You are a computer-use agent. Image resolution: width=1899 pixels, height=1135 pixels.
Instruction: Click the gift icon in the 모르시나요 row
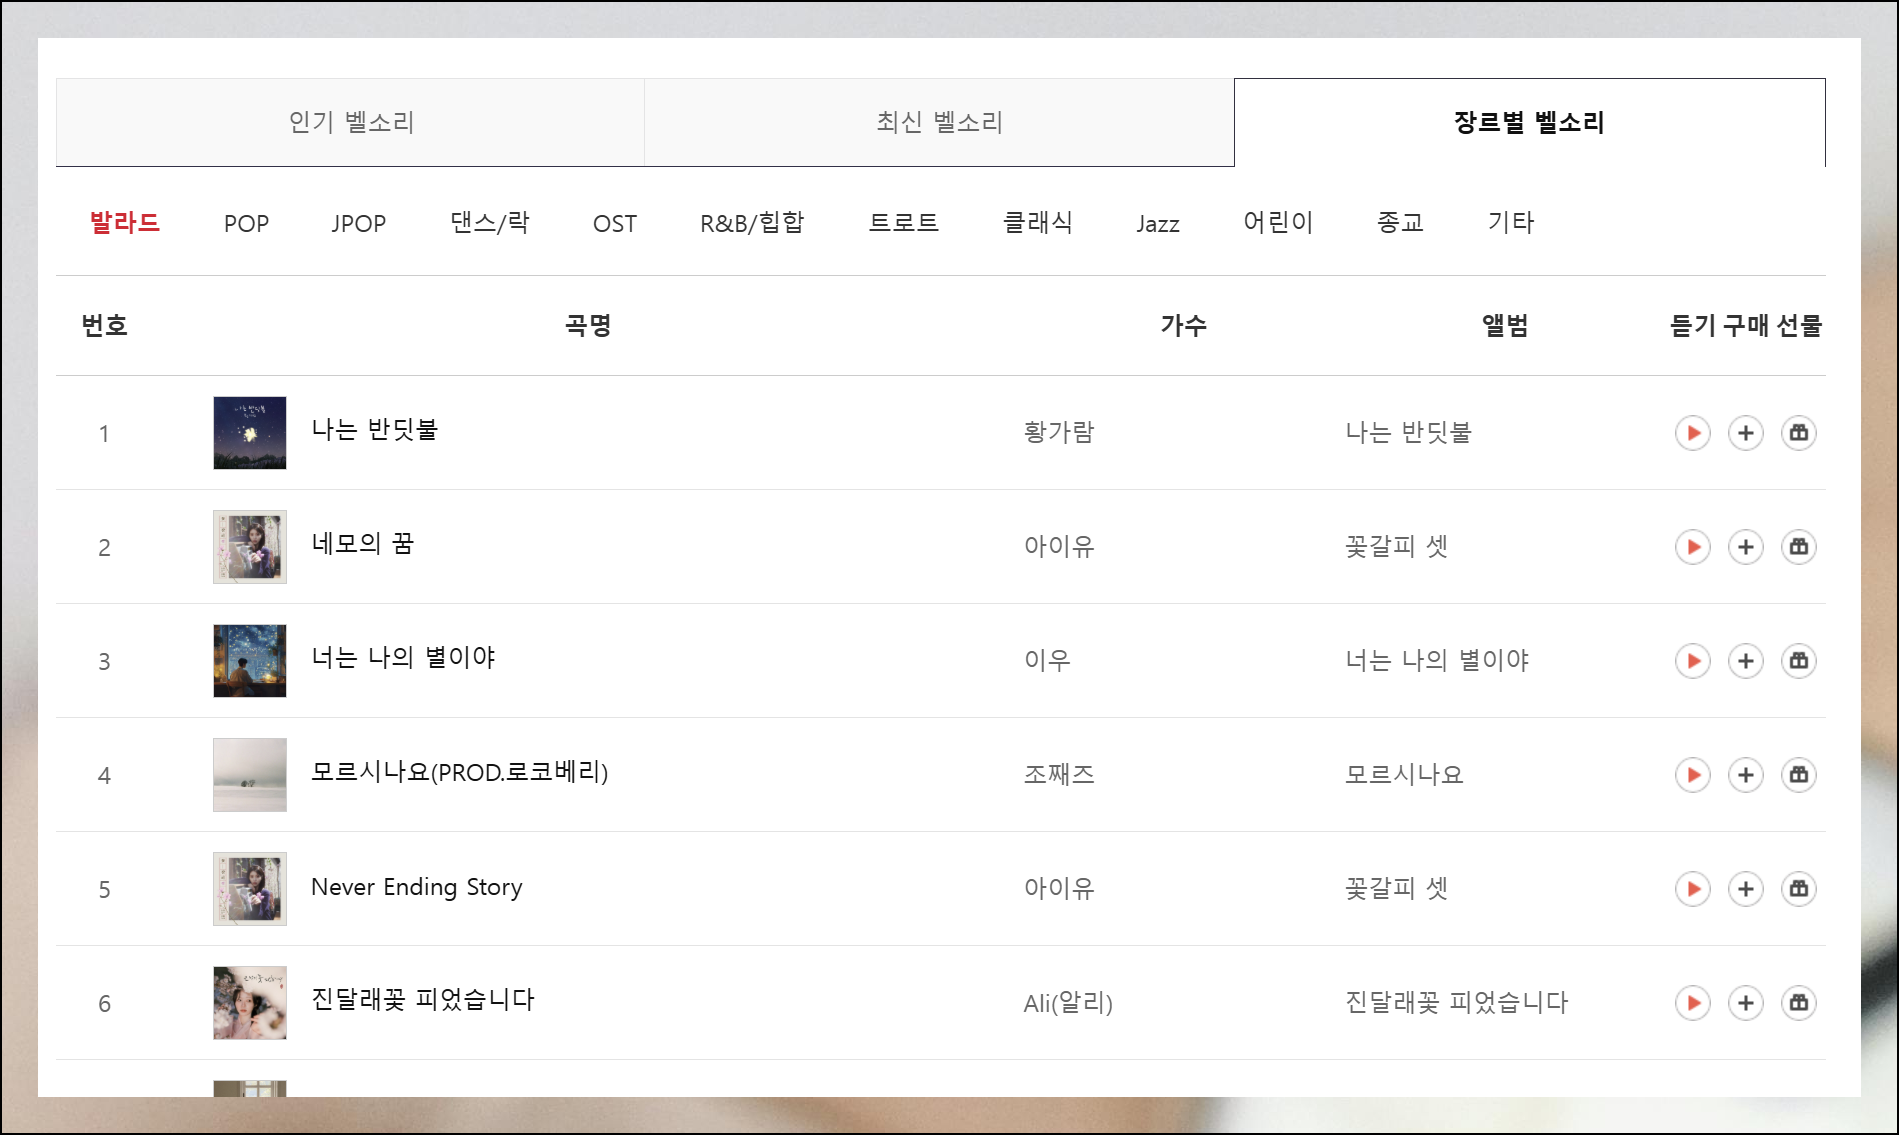[1799, 775]
